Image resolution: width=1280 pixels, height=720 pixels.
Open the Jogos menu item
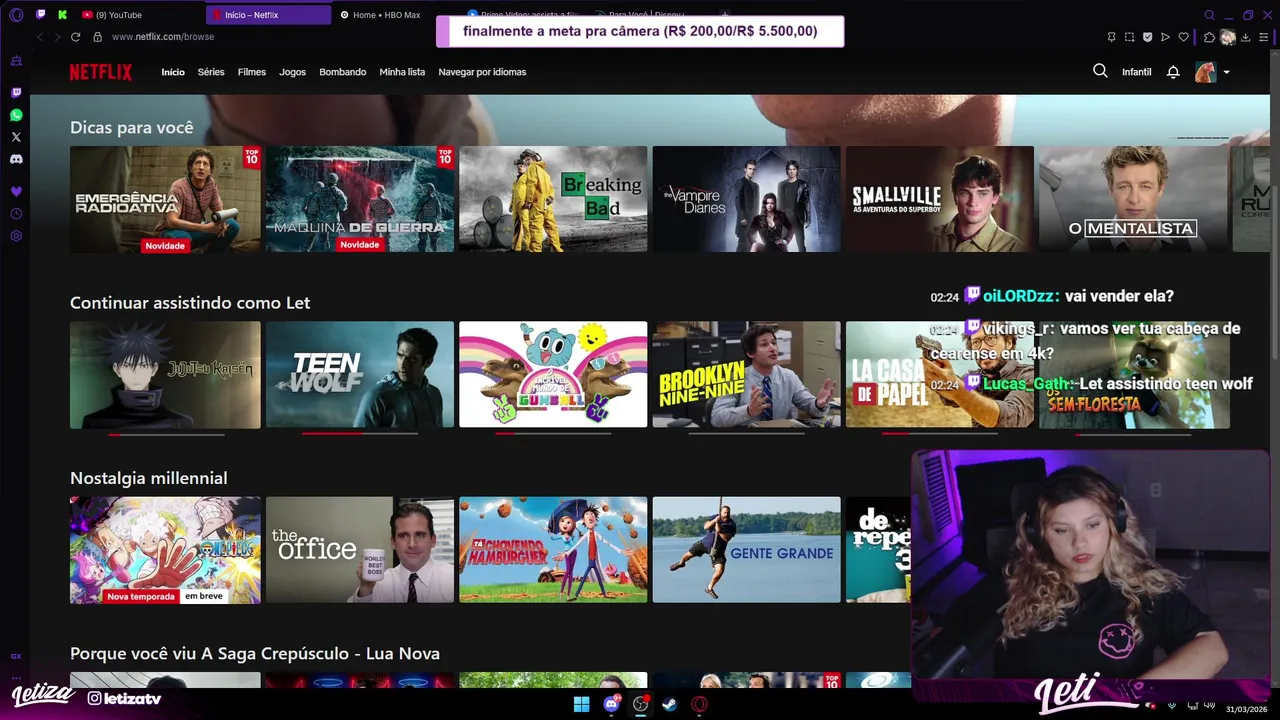click(292, 72)
